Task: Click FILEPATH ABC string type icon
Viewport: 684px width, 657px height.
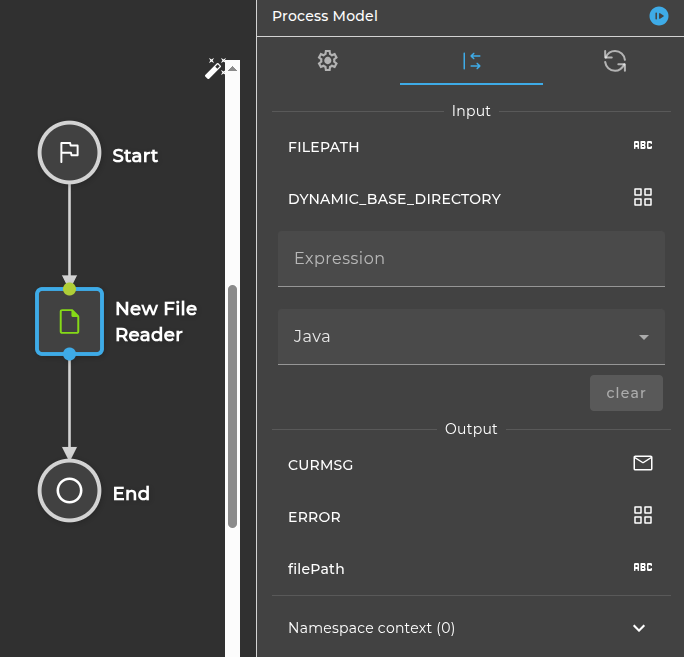Action: tap(643, 145)
